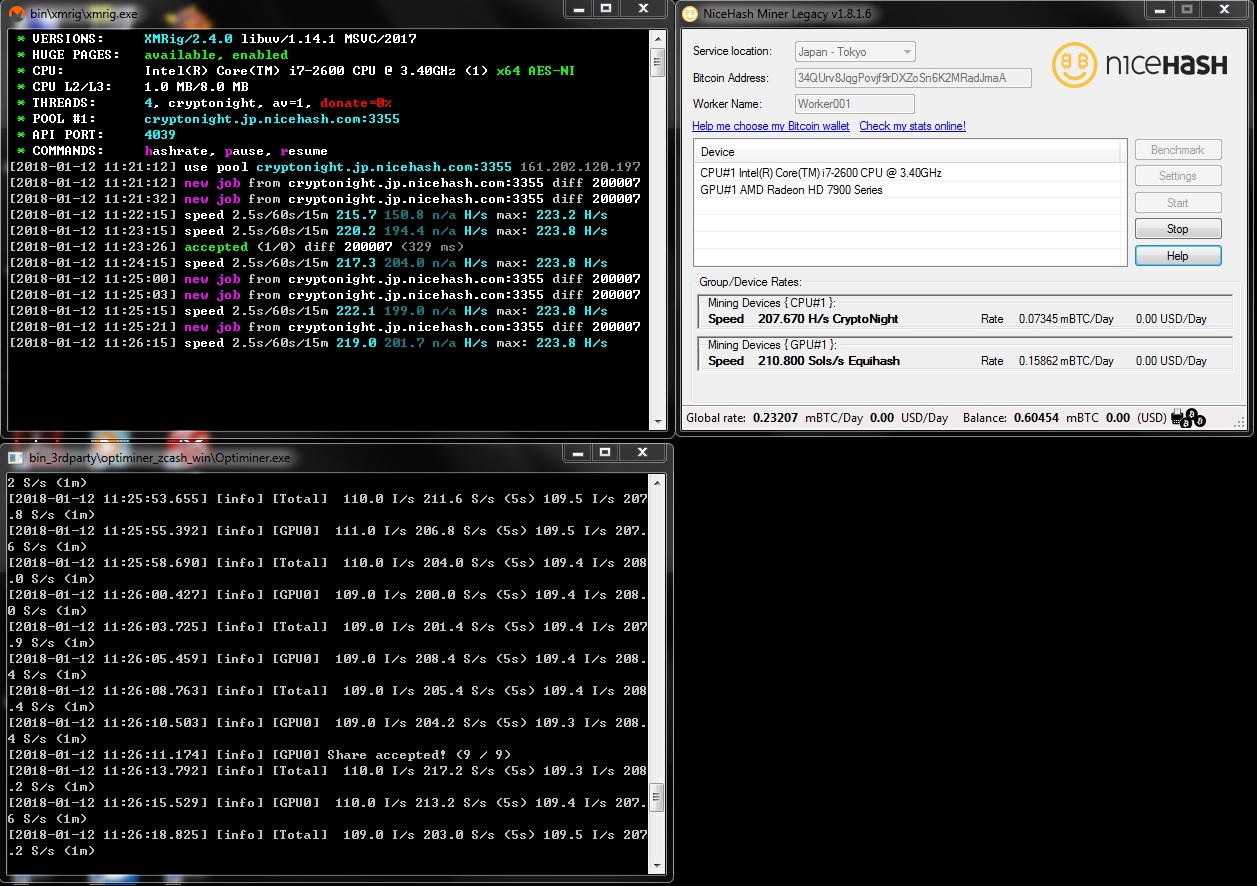The height and width of the screenshot is (886, 1257).
Task: Click the NiceHash Miner Legacy title bar icon
Action: pos(687,13)
